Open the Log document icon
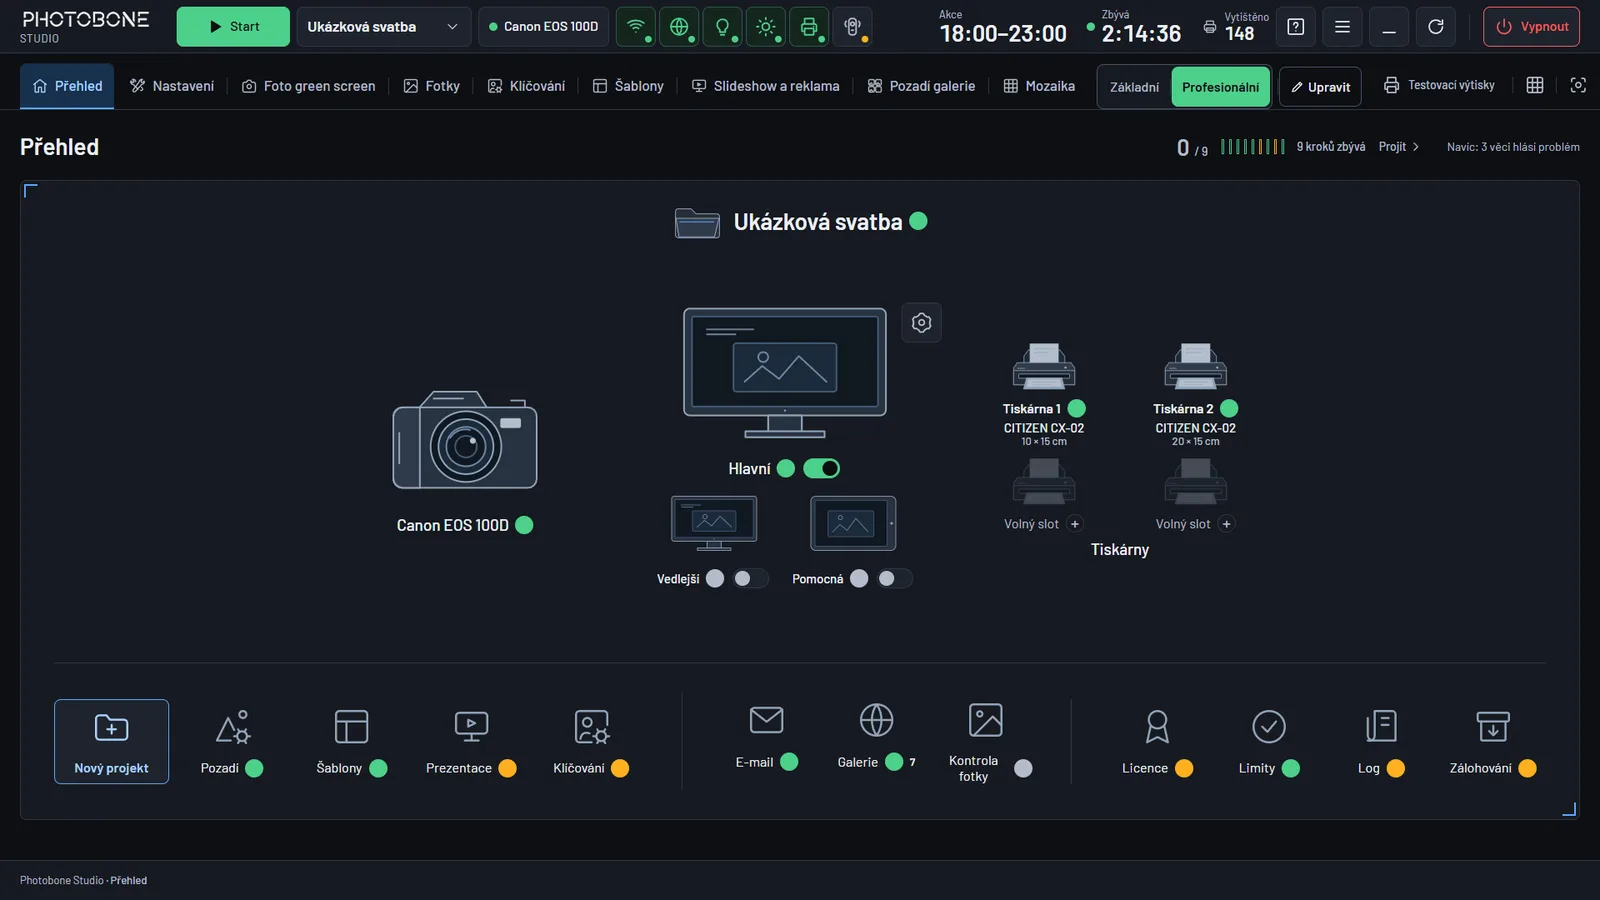 pos(1381,727)
